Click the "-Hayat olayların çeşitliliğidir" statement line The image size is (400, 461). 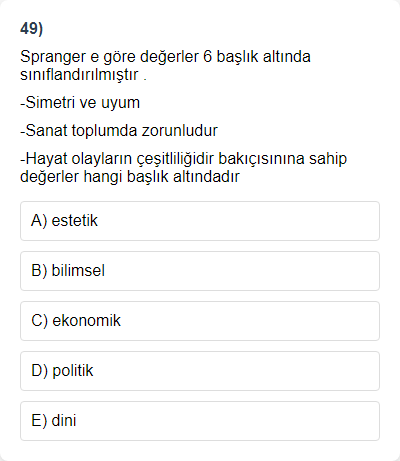[x=184, y=159]
